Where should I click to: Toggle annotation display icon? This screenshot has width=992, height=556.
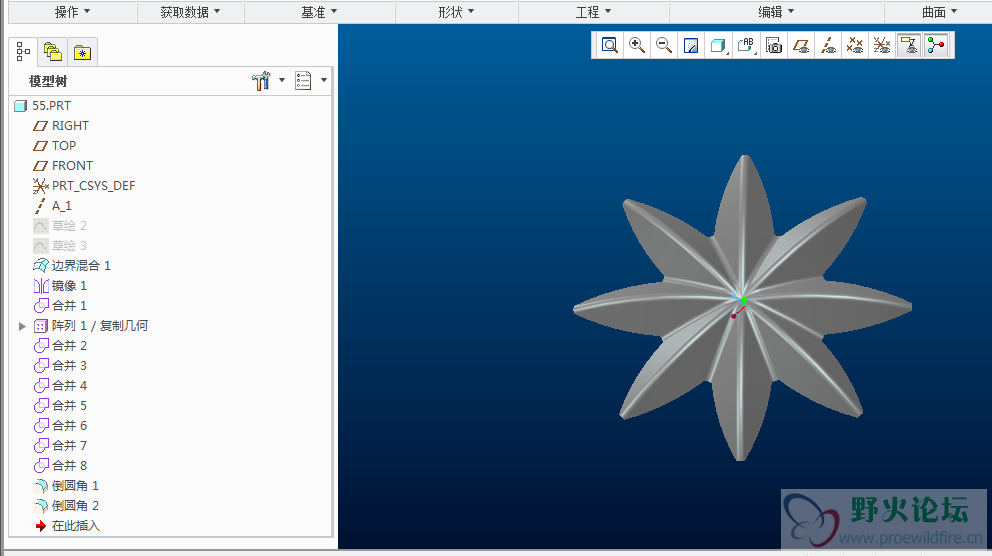tap(909, 45)
